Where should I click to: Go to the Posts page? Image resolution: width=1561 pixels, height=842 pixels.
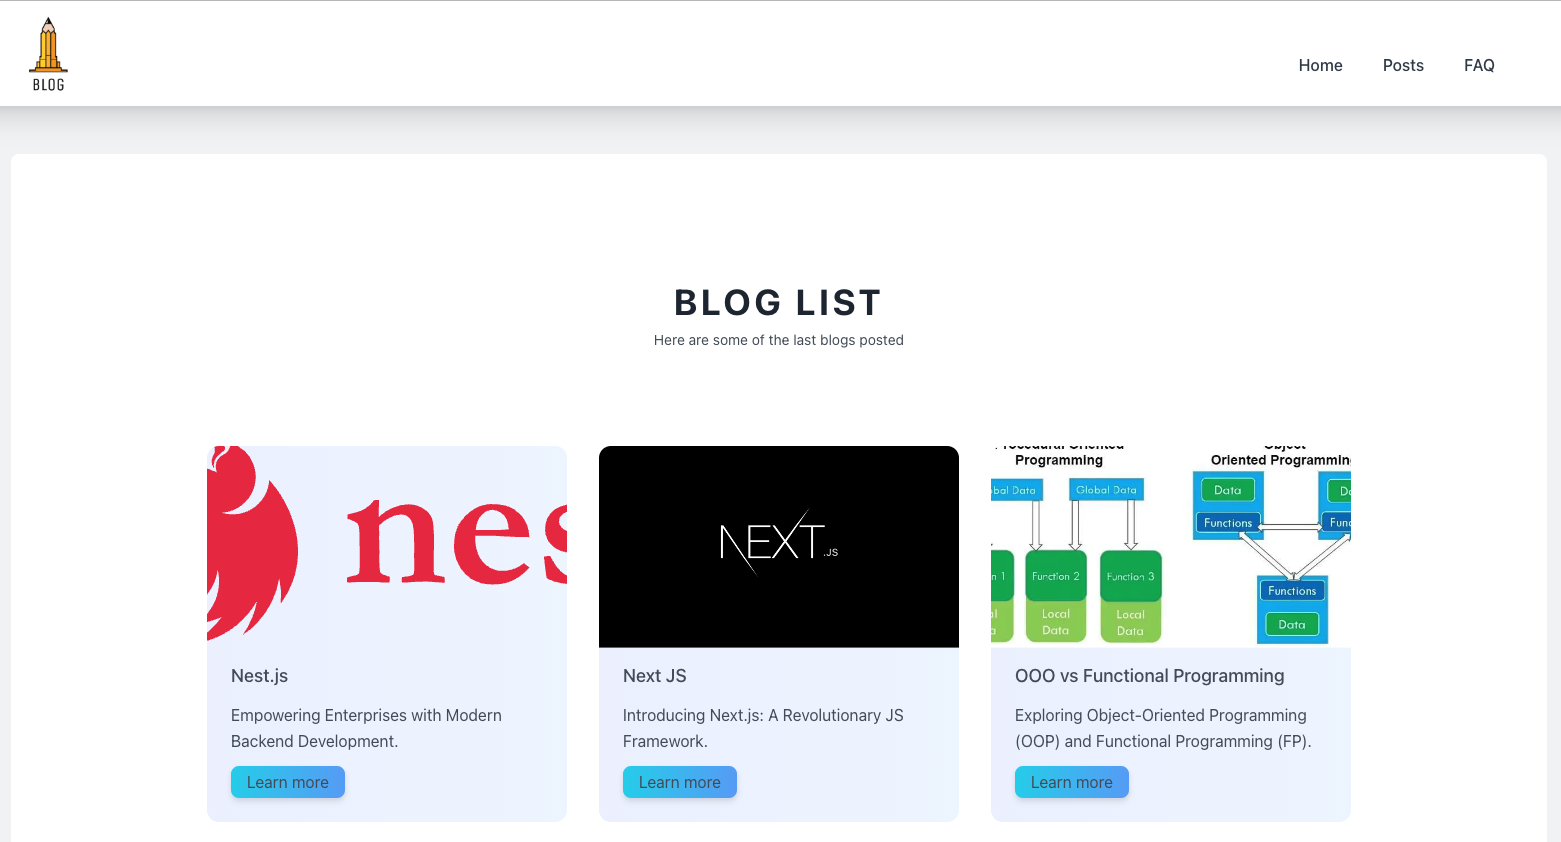click(1402, 65)
